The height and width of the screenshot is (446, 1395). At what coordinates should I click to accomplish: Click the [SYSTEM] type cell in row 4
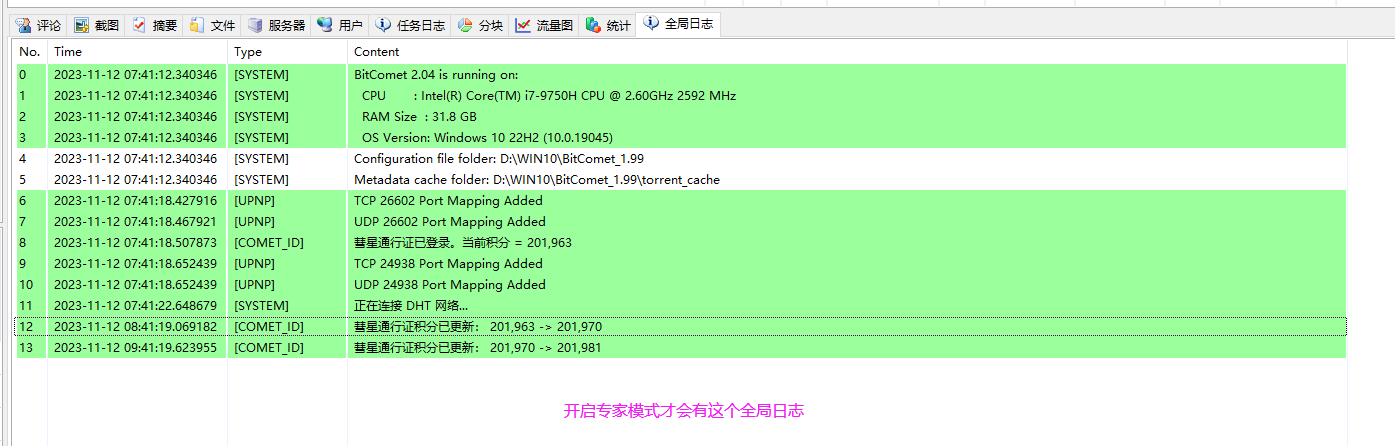pos(261,159)
